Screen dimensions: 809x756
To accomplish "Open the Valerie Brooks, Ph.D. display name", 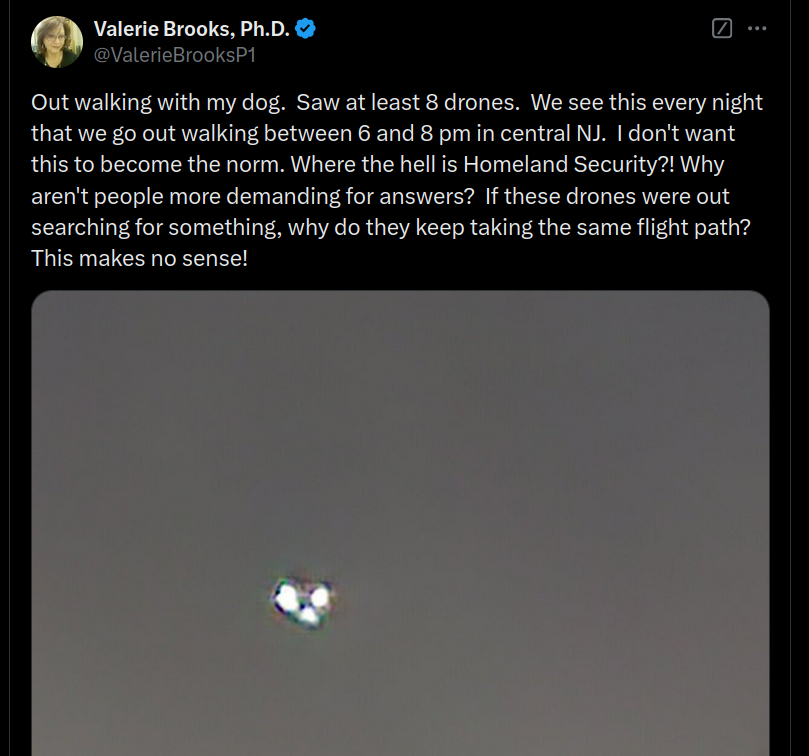I will [192, 29].
